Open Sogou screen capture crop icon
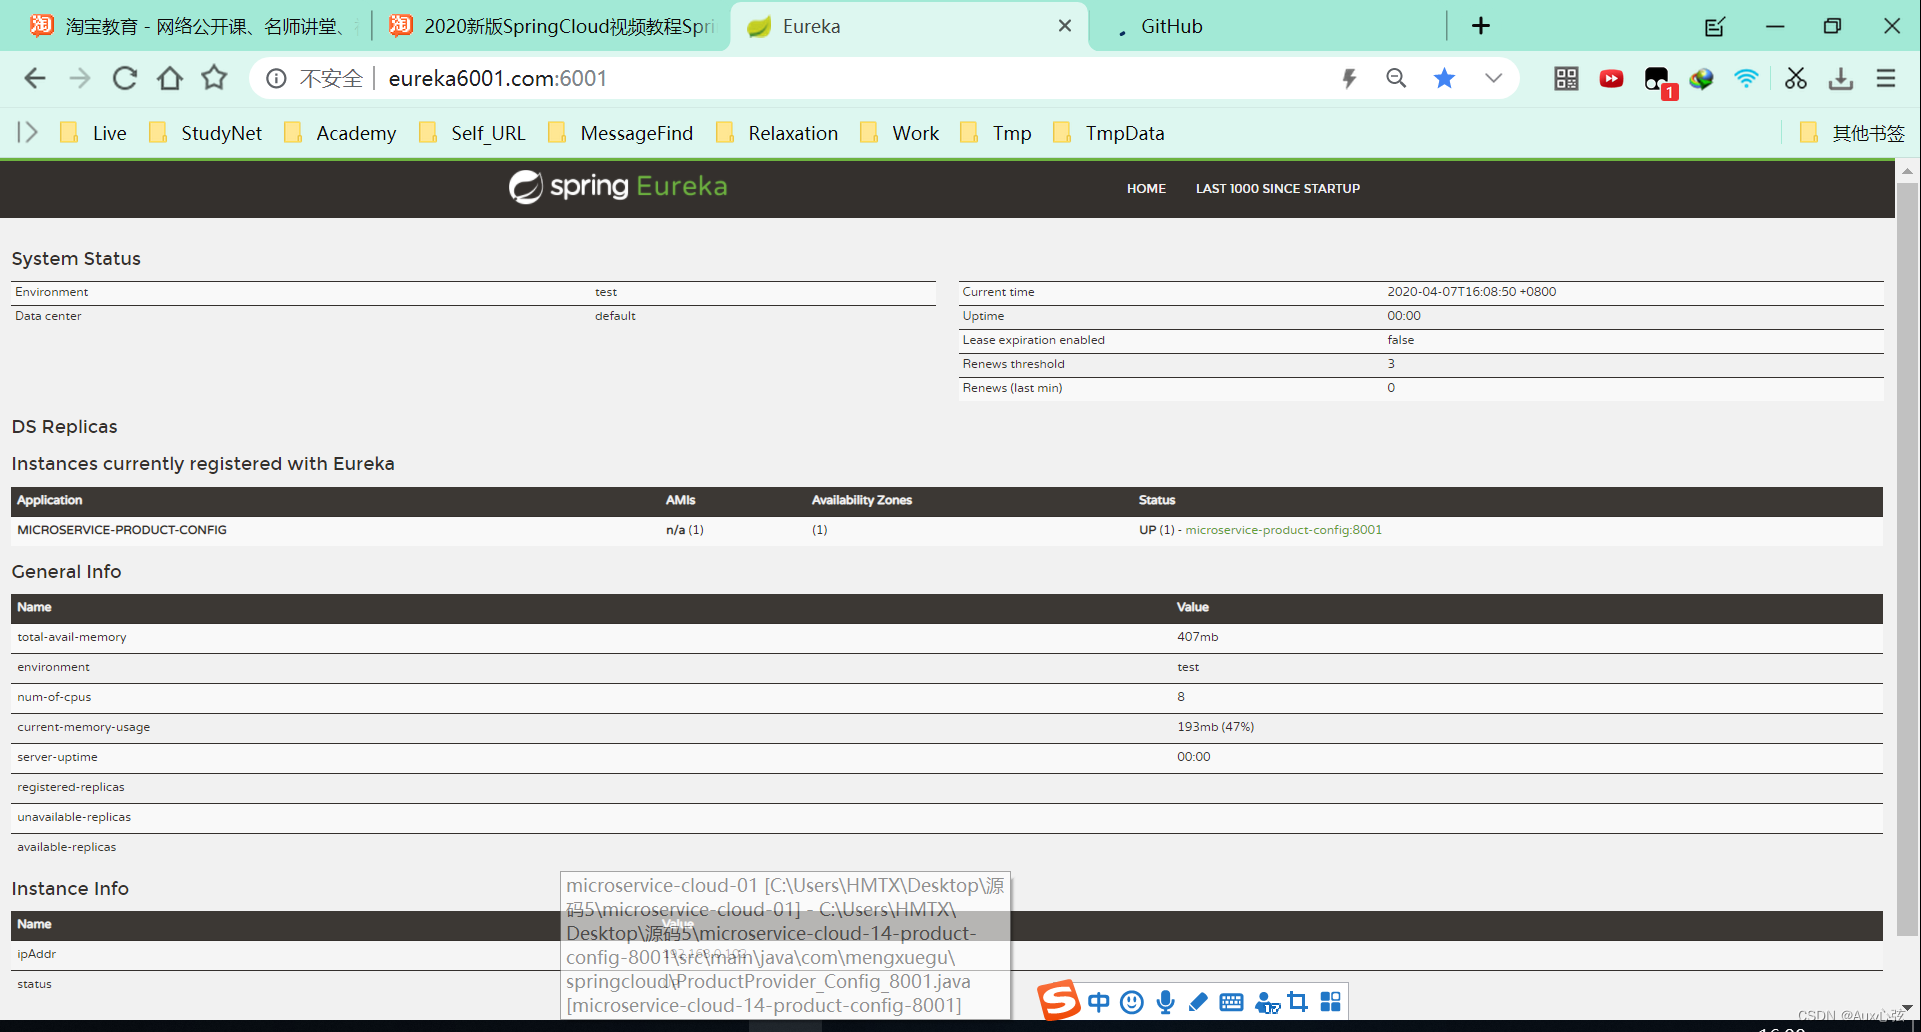The width and height of the screenshot is (1921, 1032). tap(1297, 1000)
